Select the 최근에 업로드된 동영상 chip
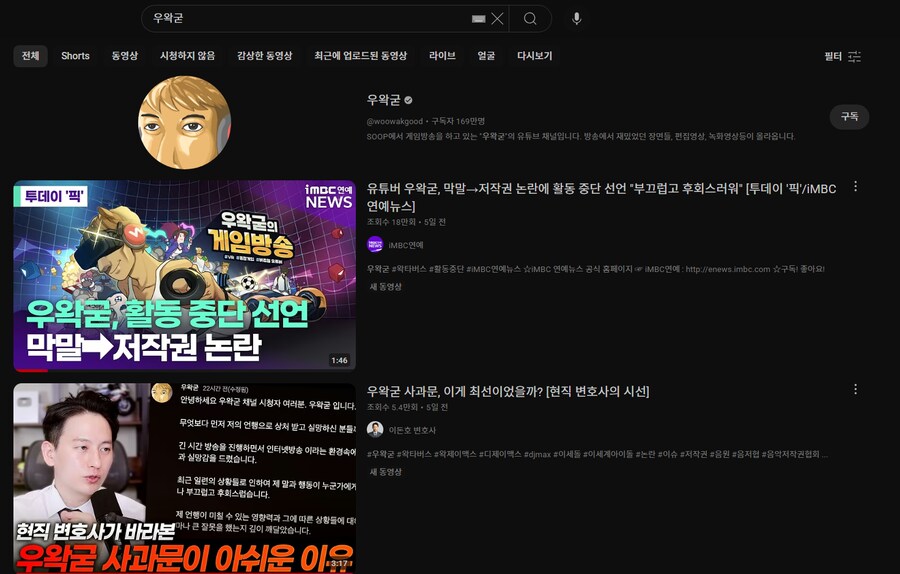Image resolution: width=900 pixels, height=574 pixels. pyautogui.click(x=360, y=56)
